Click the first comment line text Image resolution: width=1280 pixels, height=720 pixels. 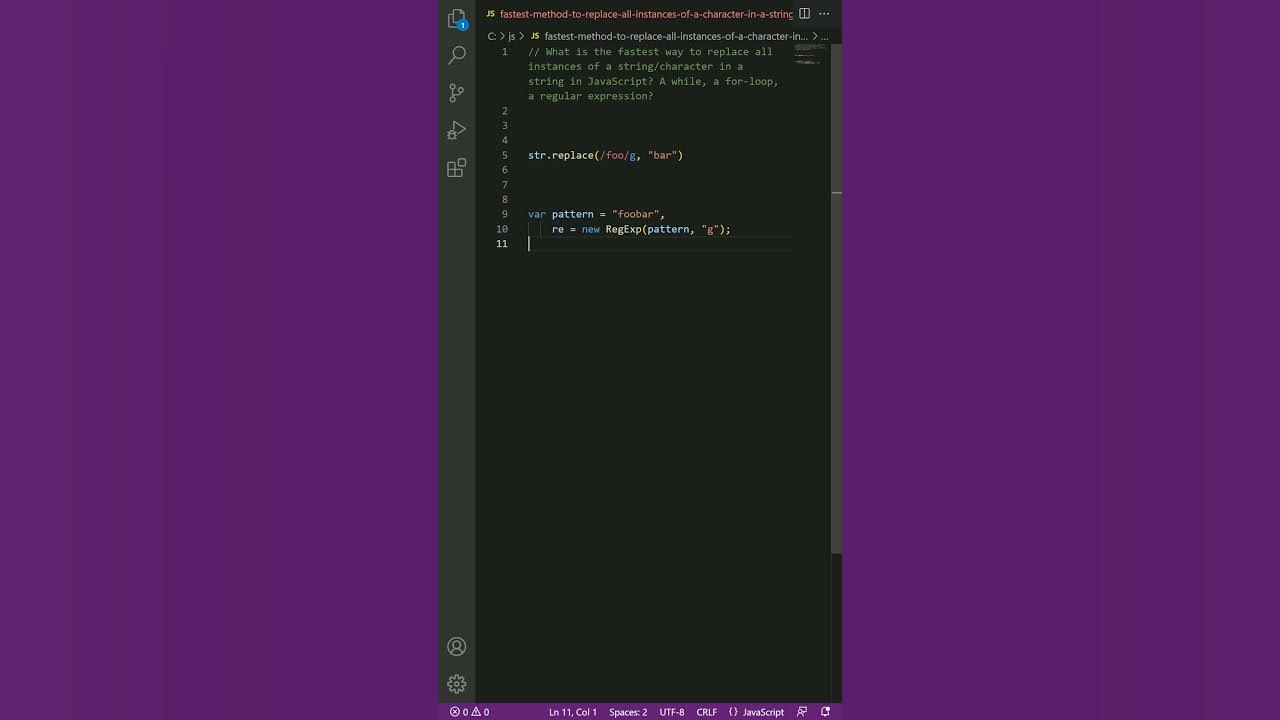coord(650,52)
